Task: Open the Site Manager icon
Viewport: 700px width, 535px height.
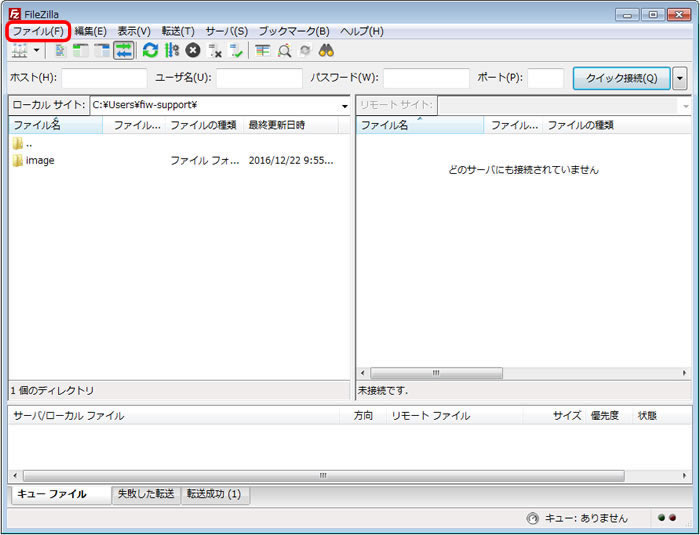Action: pos(20,51)
